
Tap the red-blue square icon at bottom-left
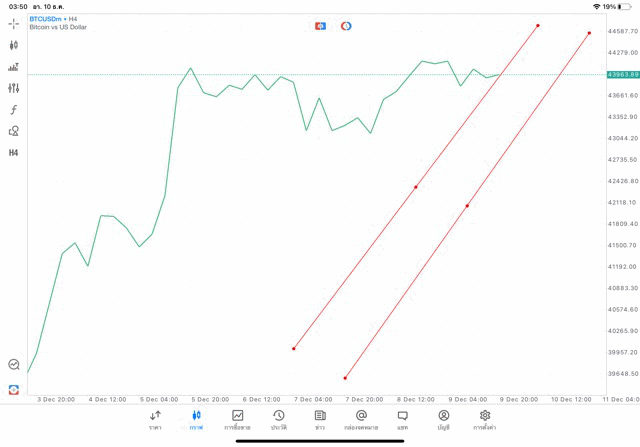(x=14, y=389)
